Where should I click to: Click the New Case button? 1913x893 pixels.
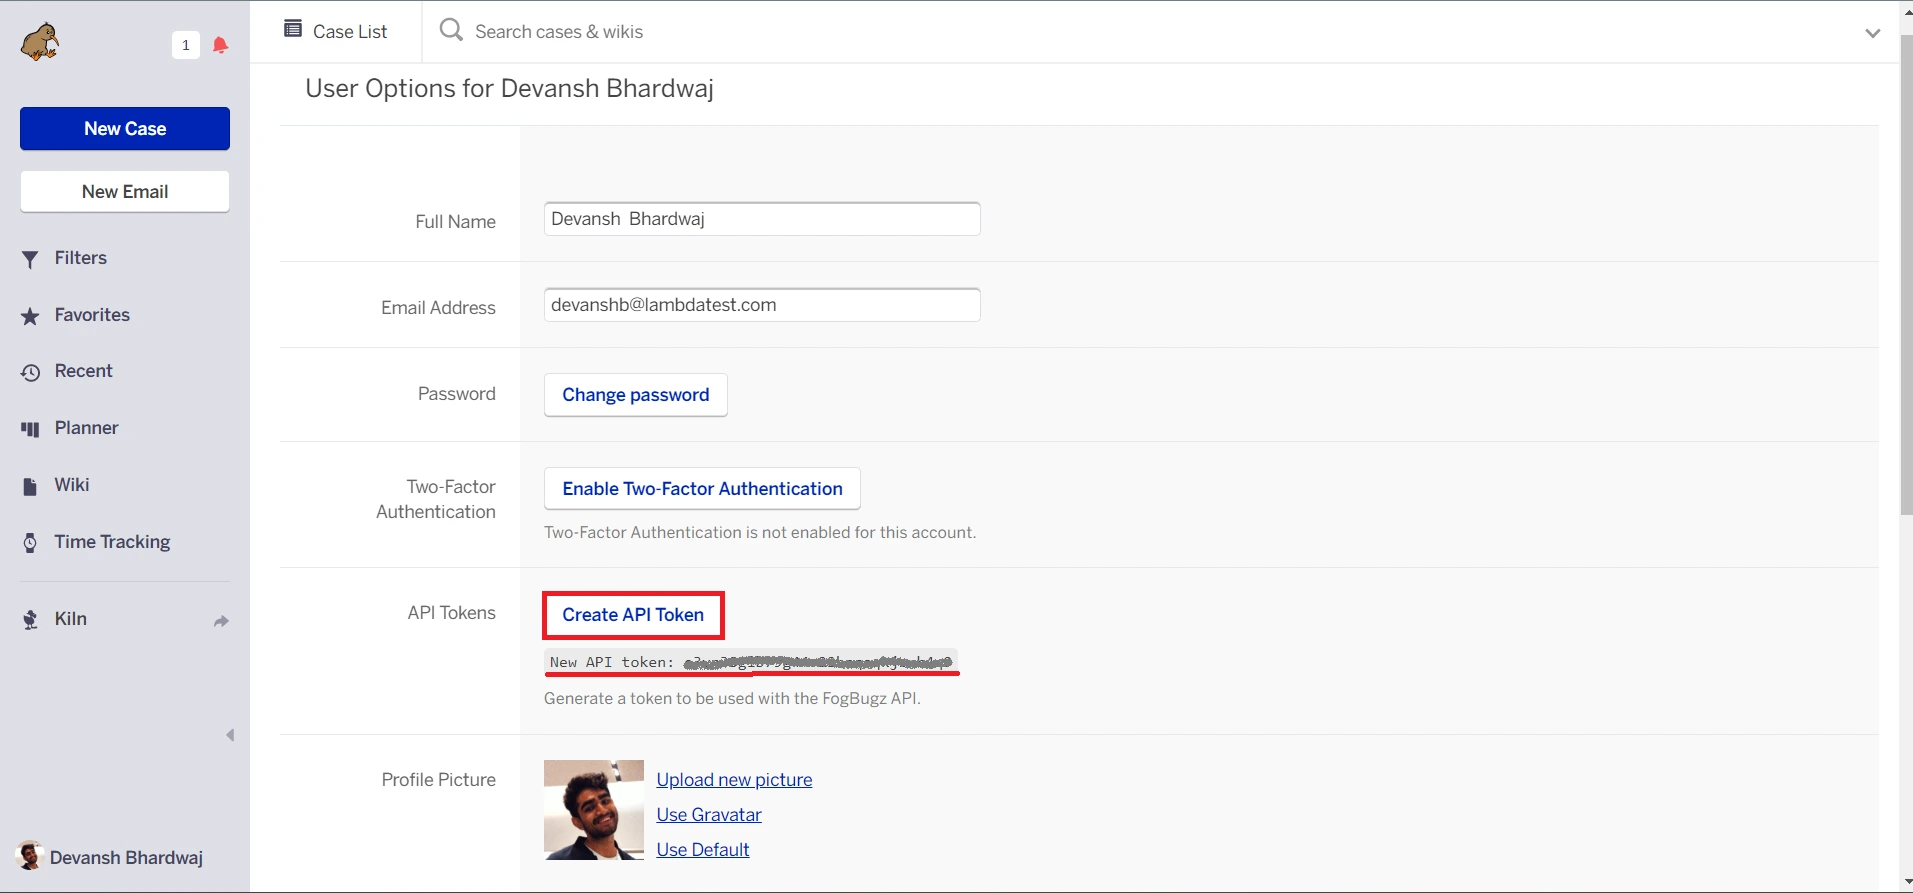(x=125, y=129)
